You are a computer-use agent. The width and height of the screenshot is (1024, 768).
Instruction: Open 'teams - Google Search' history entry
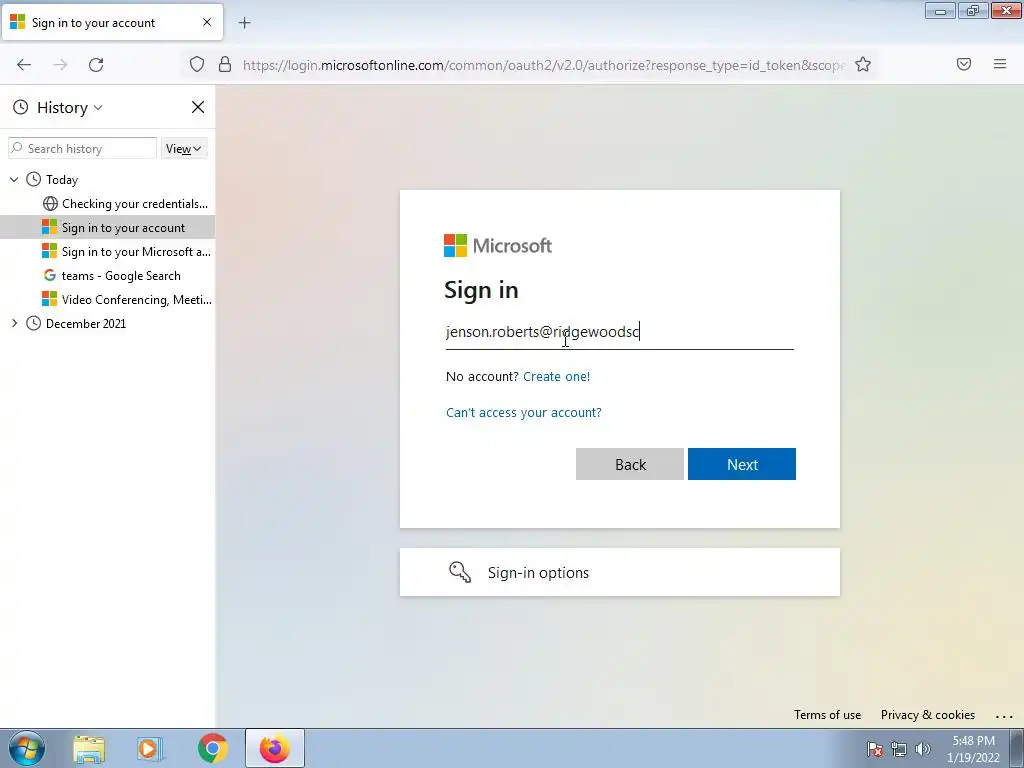coord(112,276)
